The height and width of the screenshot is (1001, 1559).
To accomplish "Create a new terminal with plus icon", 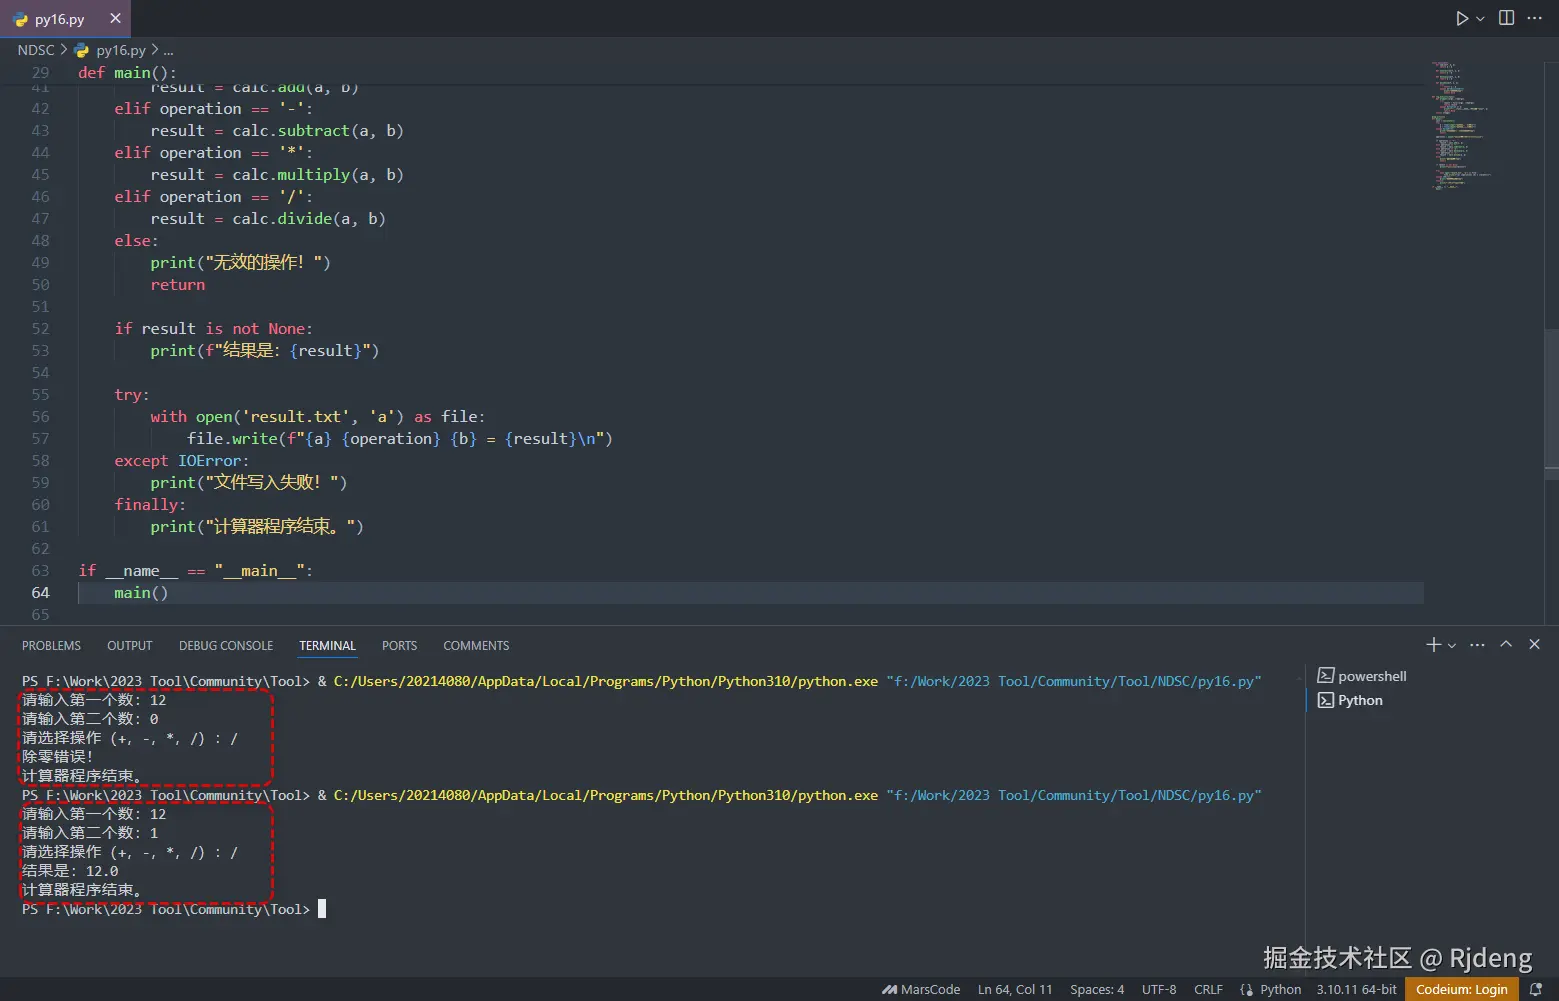I will point(1433,645).
